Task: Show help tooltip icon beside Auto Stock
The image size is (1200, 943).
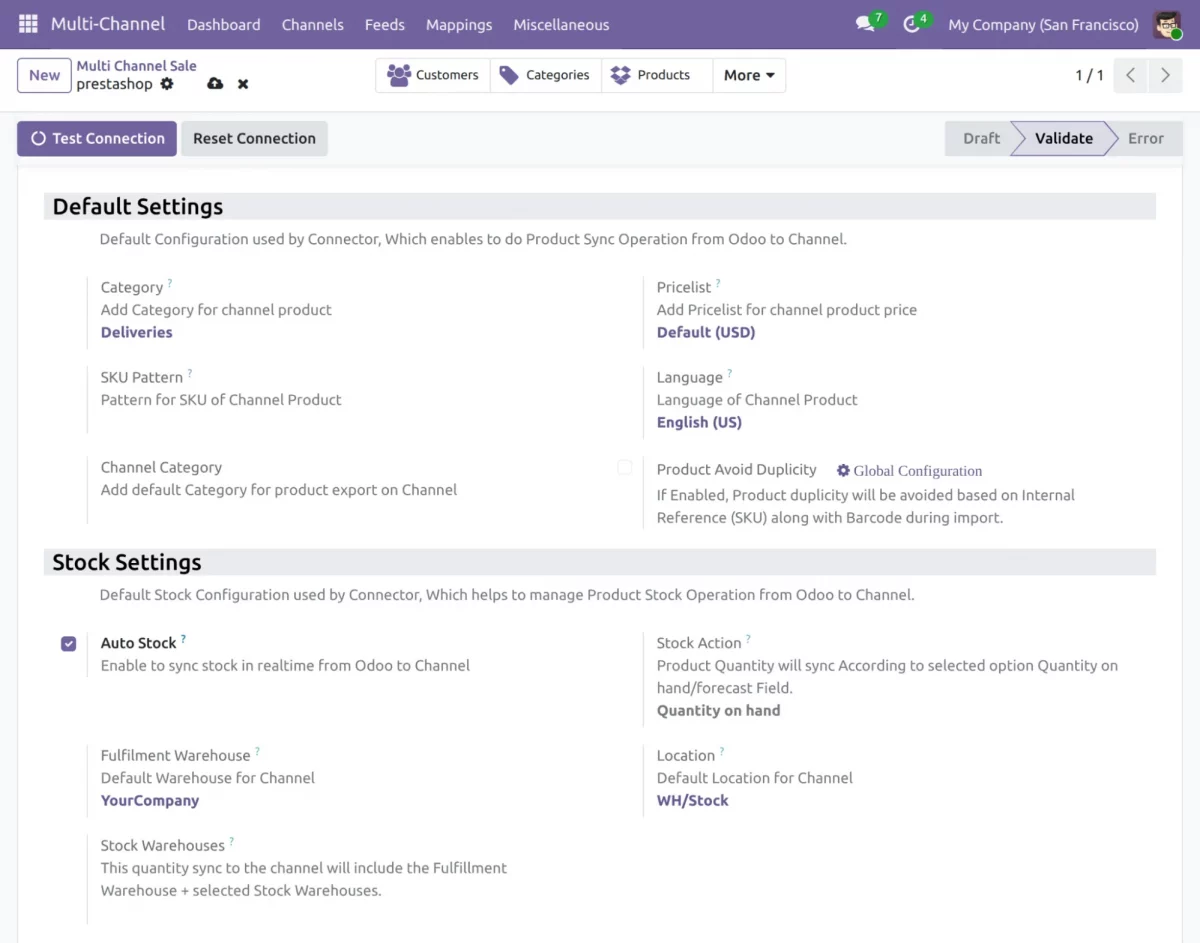Action: [x=183, y=639]
